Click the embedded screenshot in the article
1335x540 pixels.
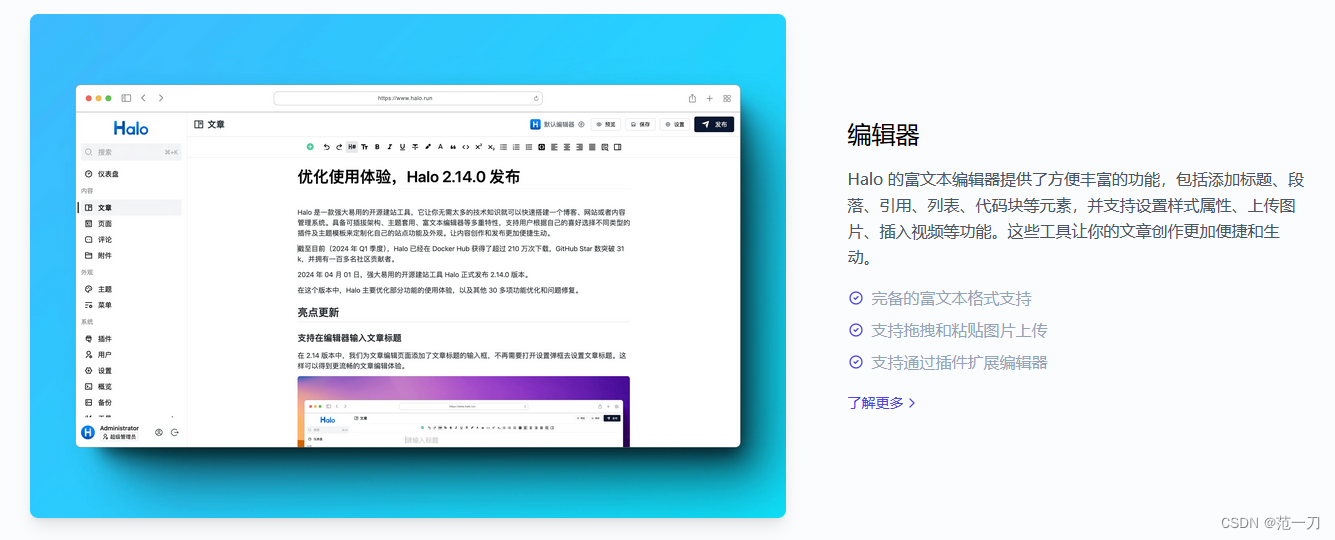pos(463,411)
